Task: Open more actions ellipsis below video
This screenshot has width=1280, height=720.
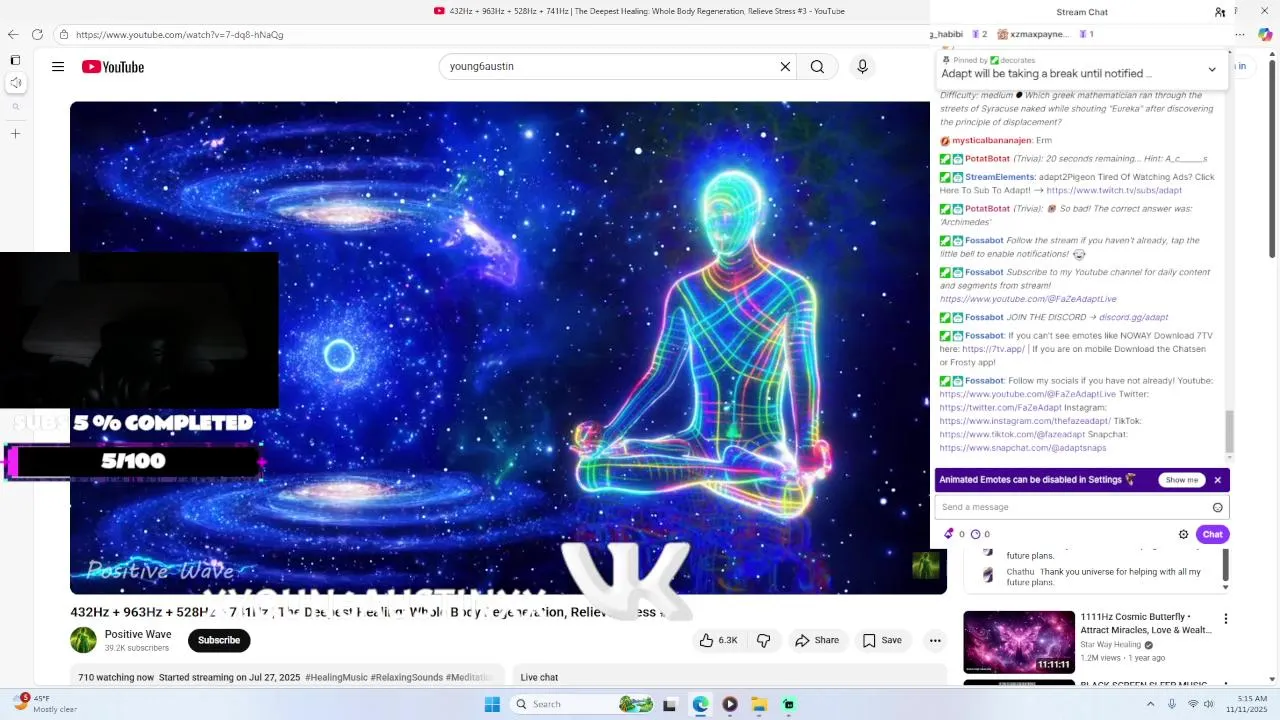Action: [935, 640]
